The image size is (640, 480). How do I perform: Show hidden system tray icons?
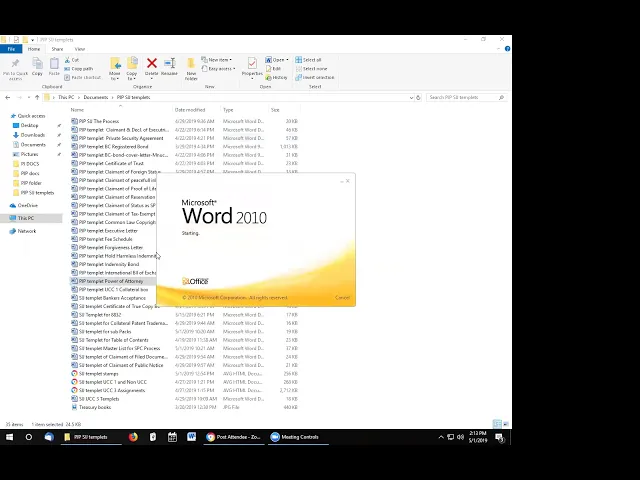pos(441,437)
